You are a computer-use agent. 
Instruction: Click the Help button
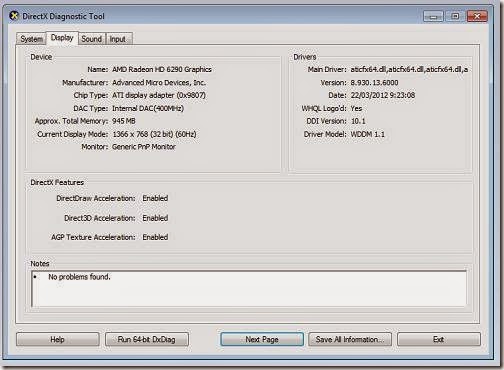57,340
